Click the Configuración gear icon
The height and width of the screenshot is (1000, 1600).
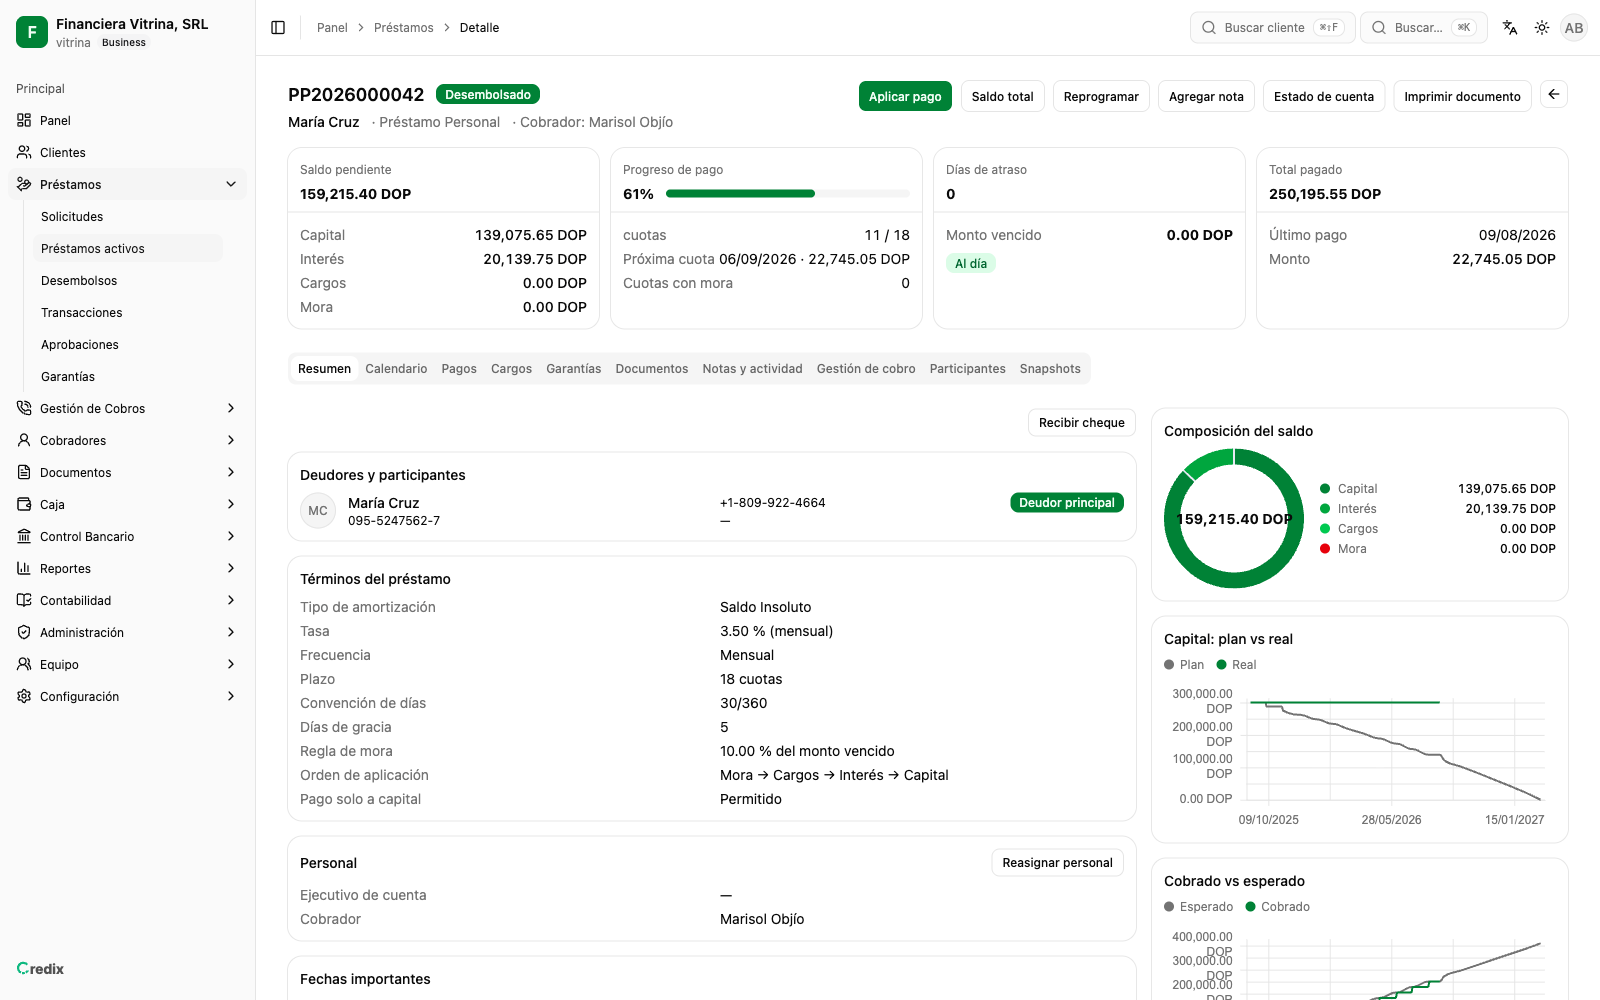point(24,696)
